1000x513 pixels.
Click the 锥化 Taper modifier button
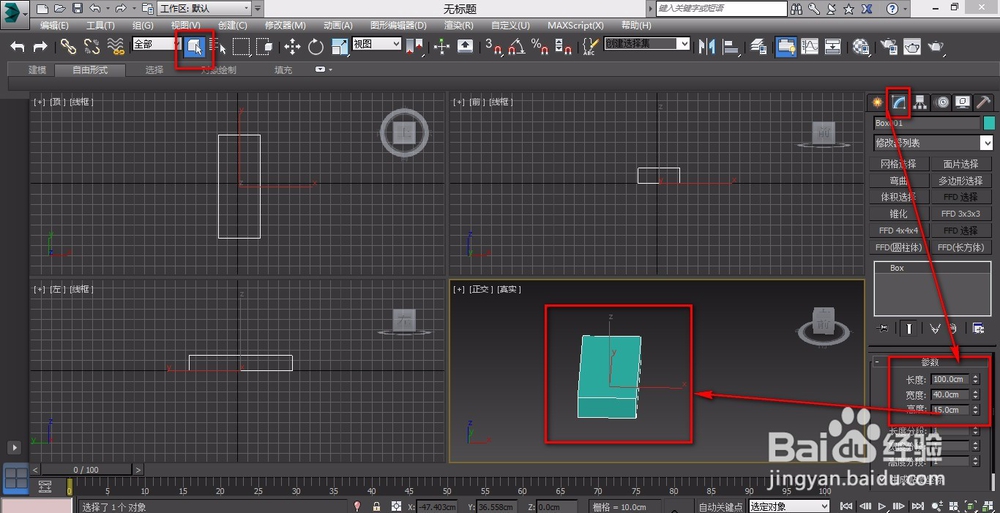(x=899, y=214)
